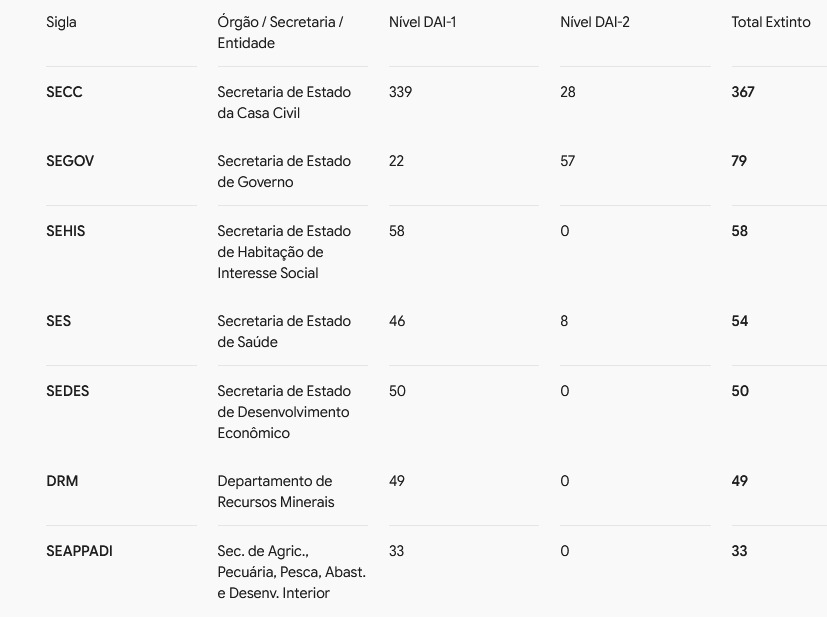Click the Sigla column header
This screenshot has width=827, height=617.
click(x=61, y=22)
